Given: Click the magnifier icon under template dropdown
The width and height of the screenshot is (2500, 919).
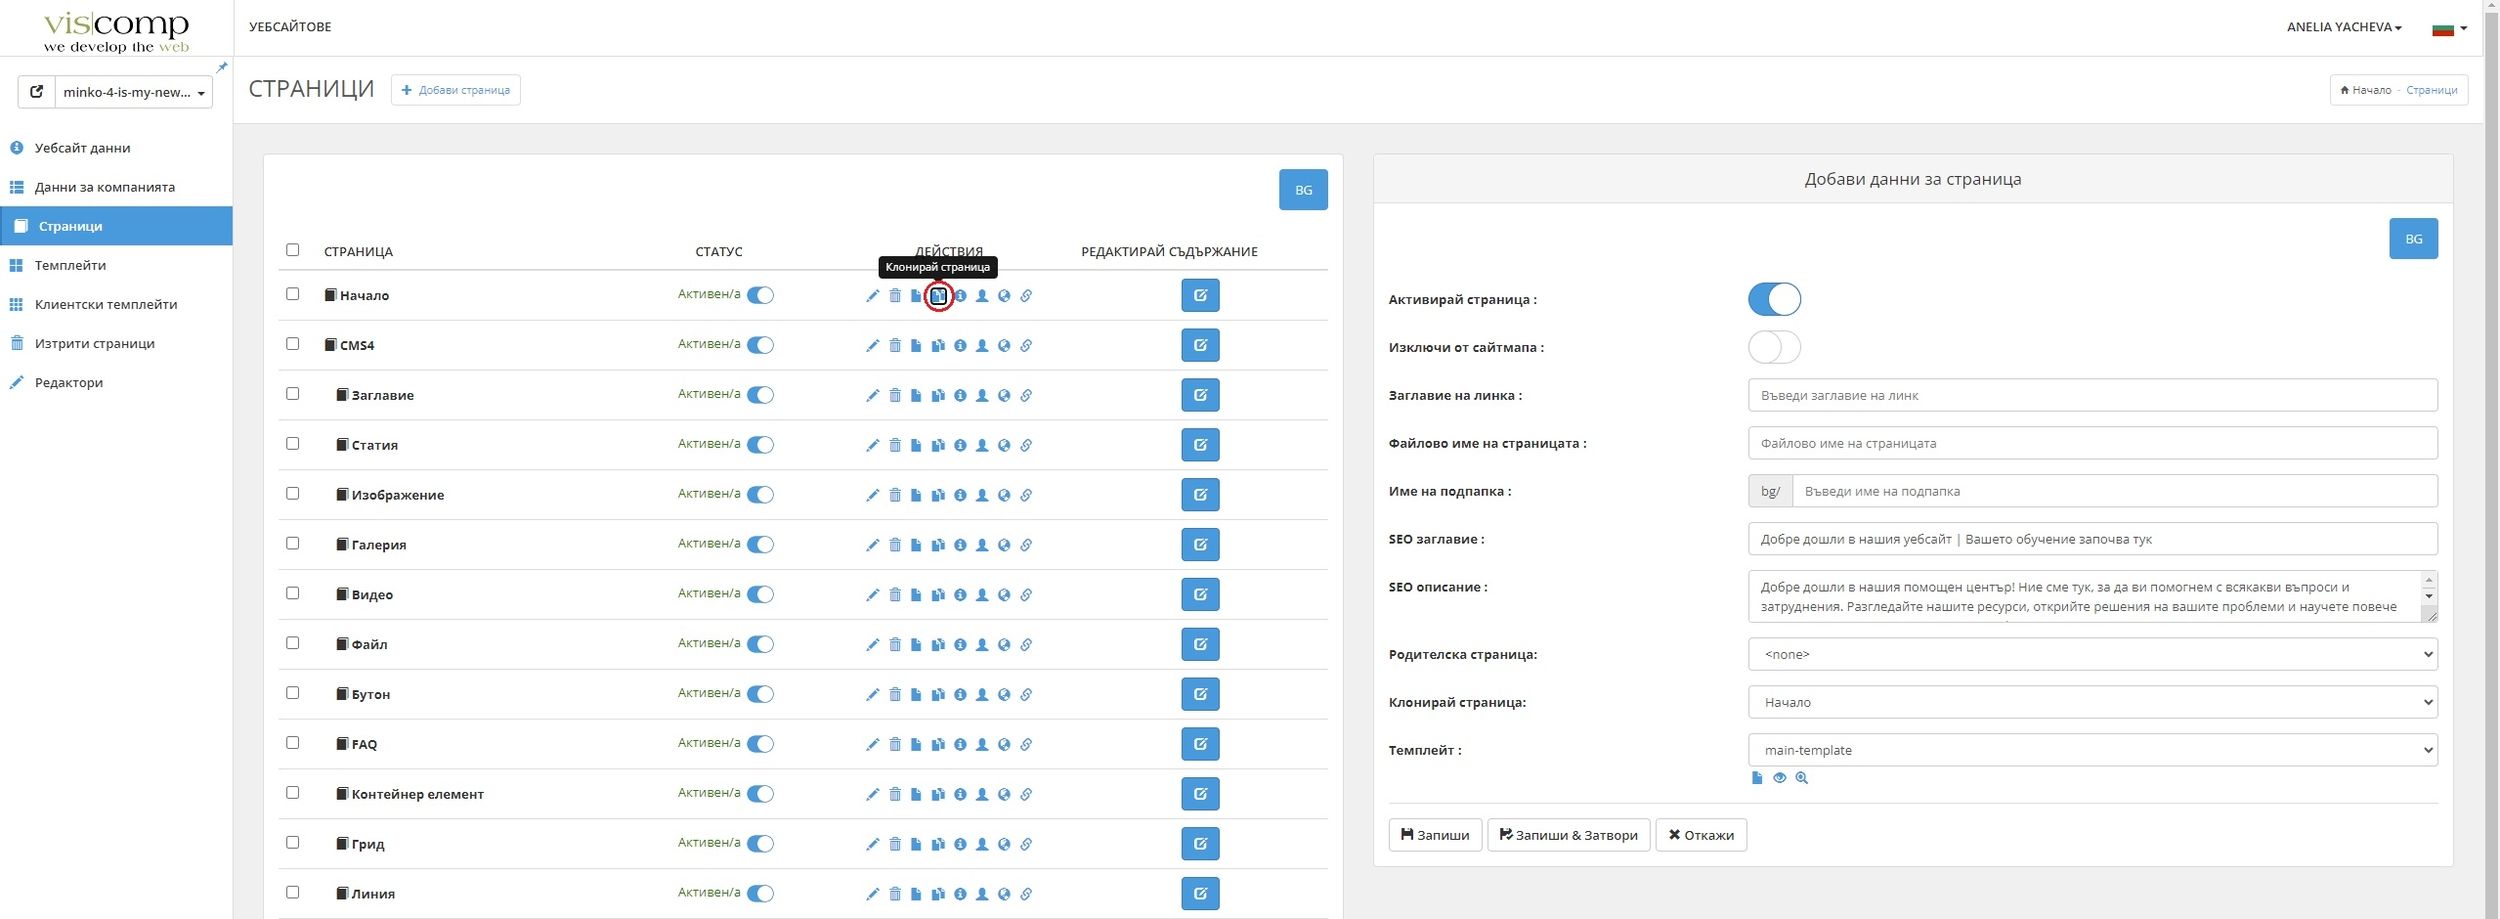Looking at the screenshot, I should (1801, 778).
